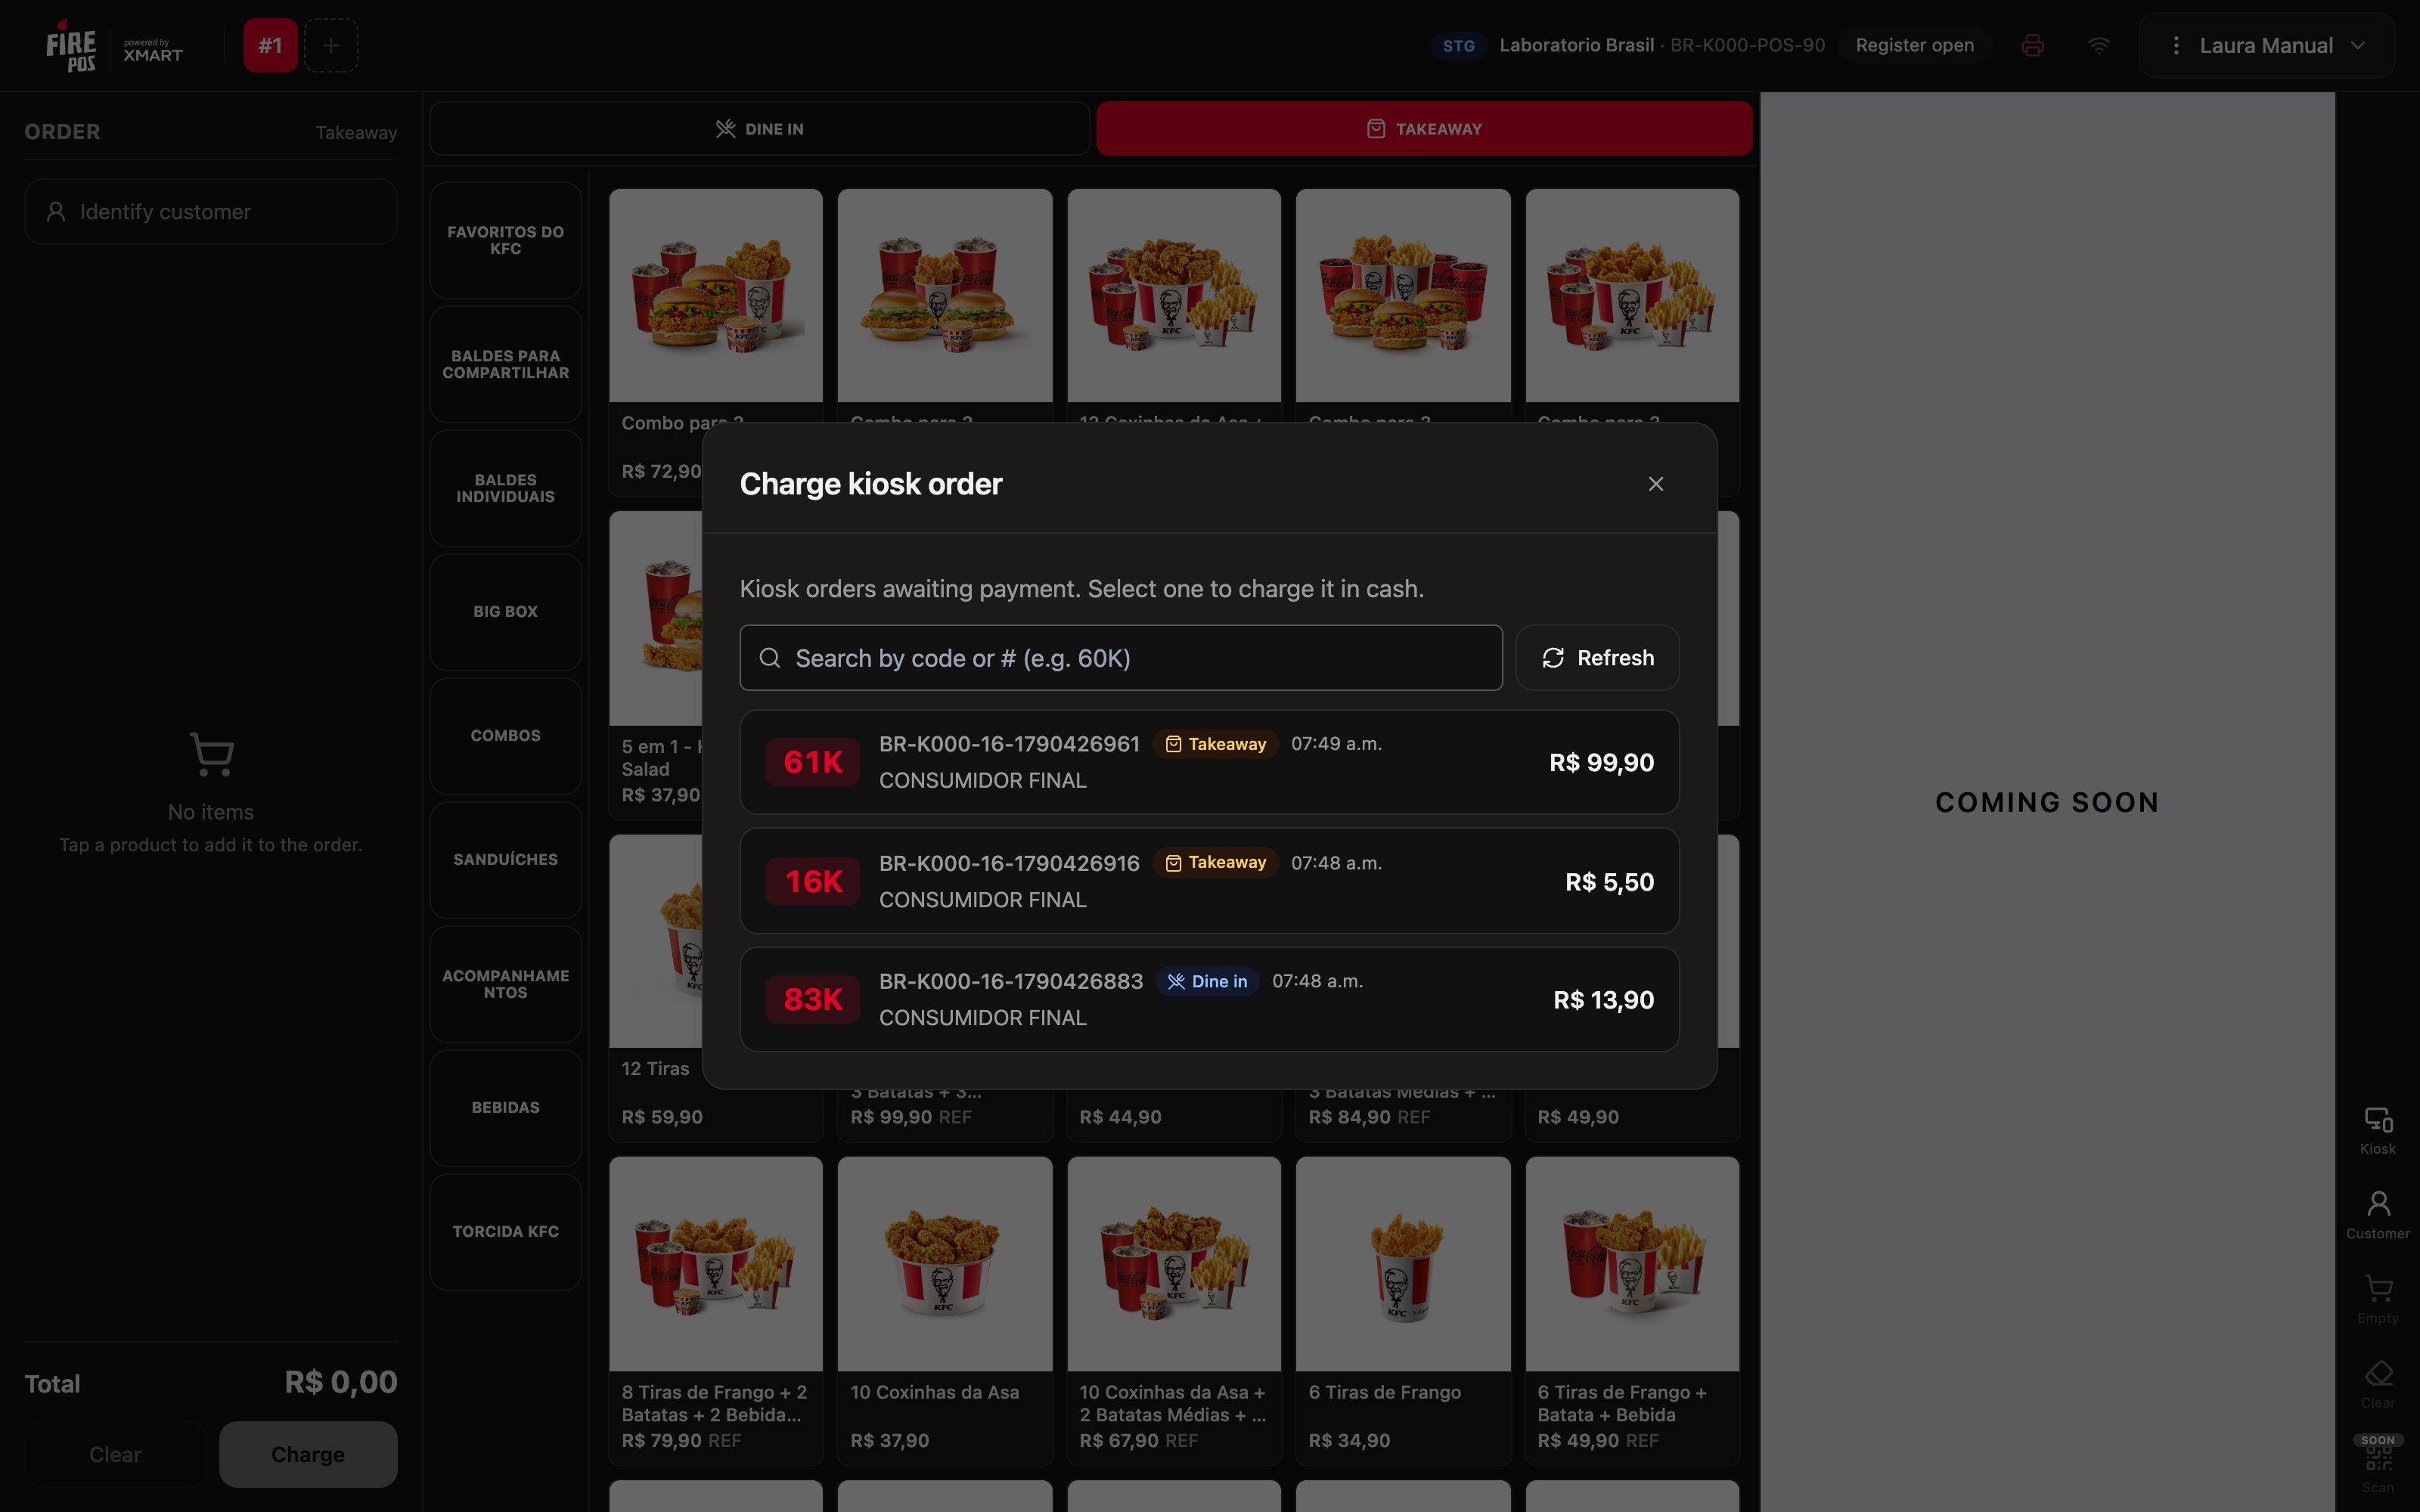Select kiosk order 83K for R$ 13,90
This screenshot has height=1512, width=2420.
[x=1209, y=999]
